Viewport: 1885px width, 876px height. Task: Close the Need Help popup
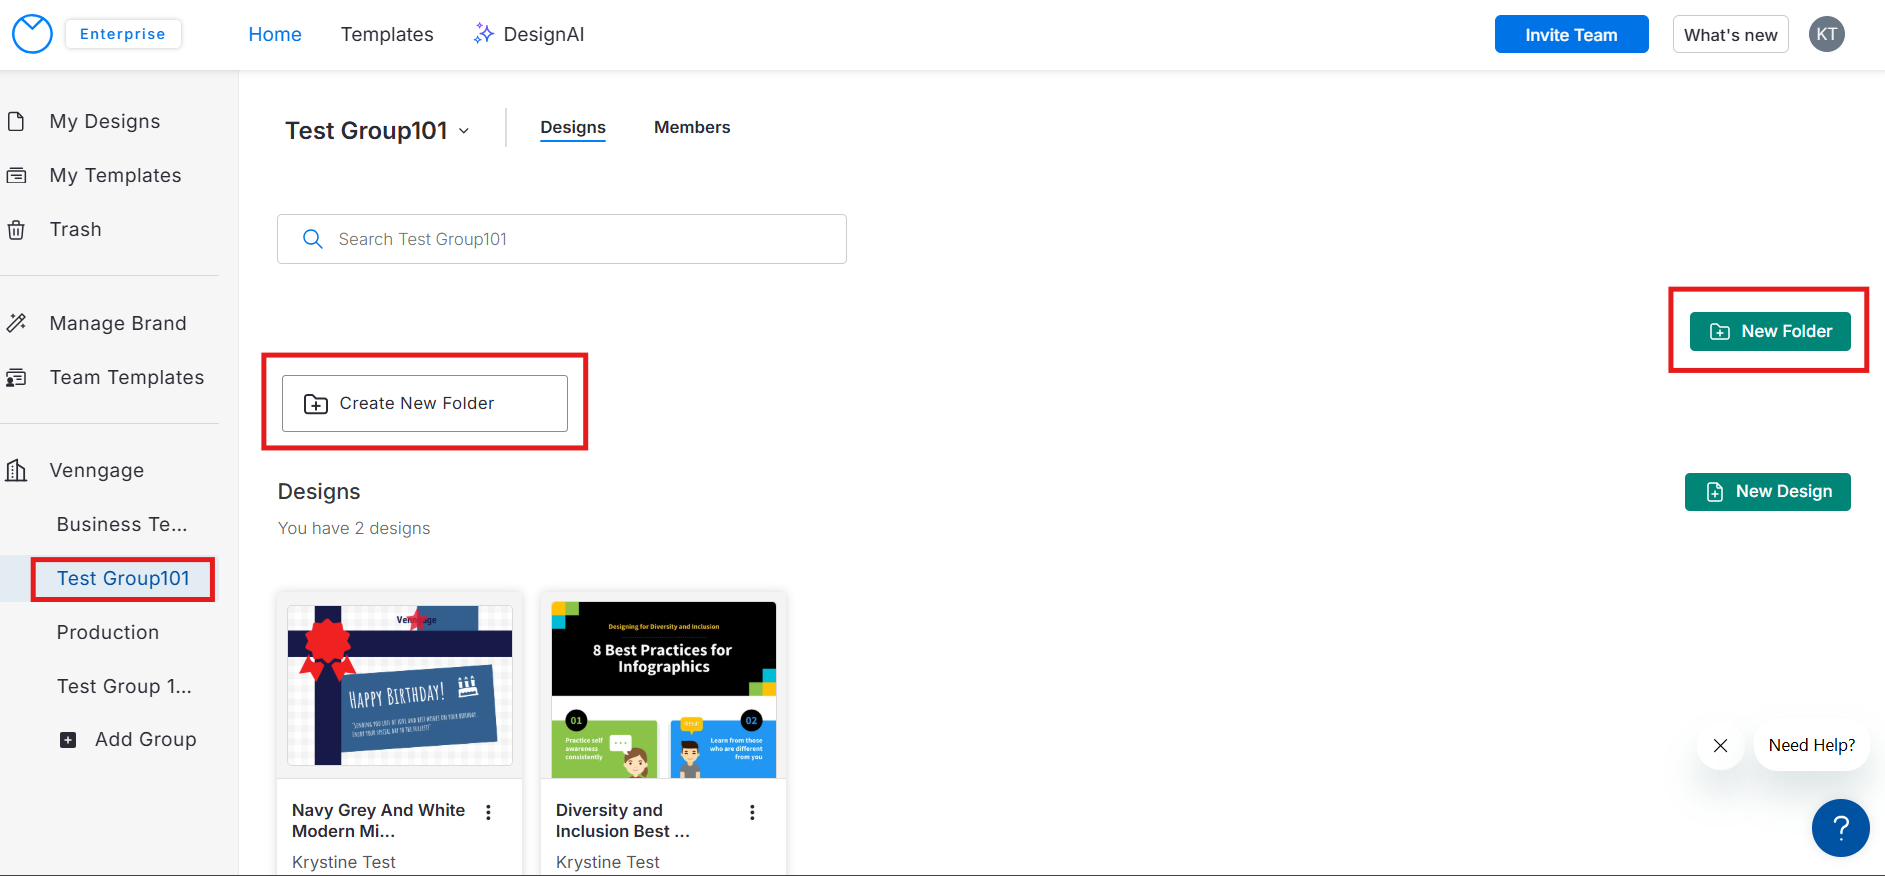[x=1720, y=746]
